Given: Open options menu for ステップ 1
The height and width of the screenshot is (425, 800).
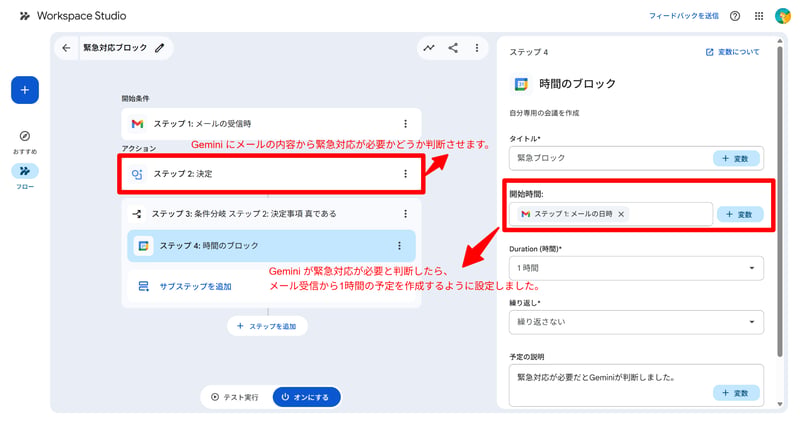Looking at the screenshot, I should (x=405, y=124).
